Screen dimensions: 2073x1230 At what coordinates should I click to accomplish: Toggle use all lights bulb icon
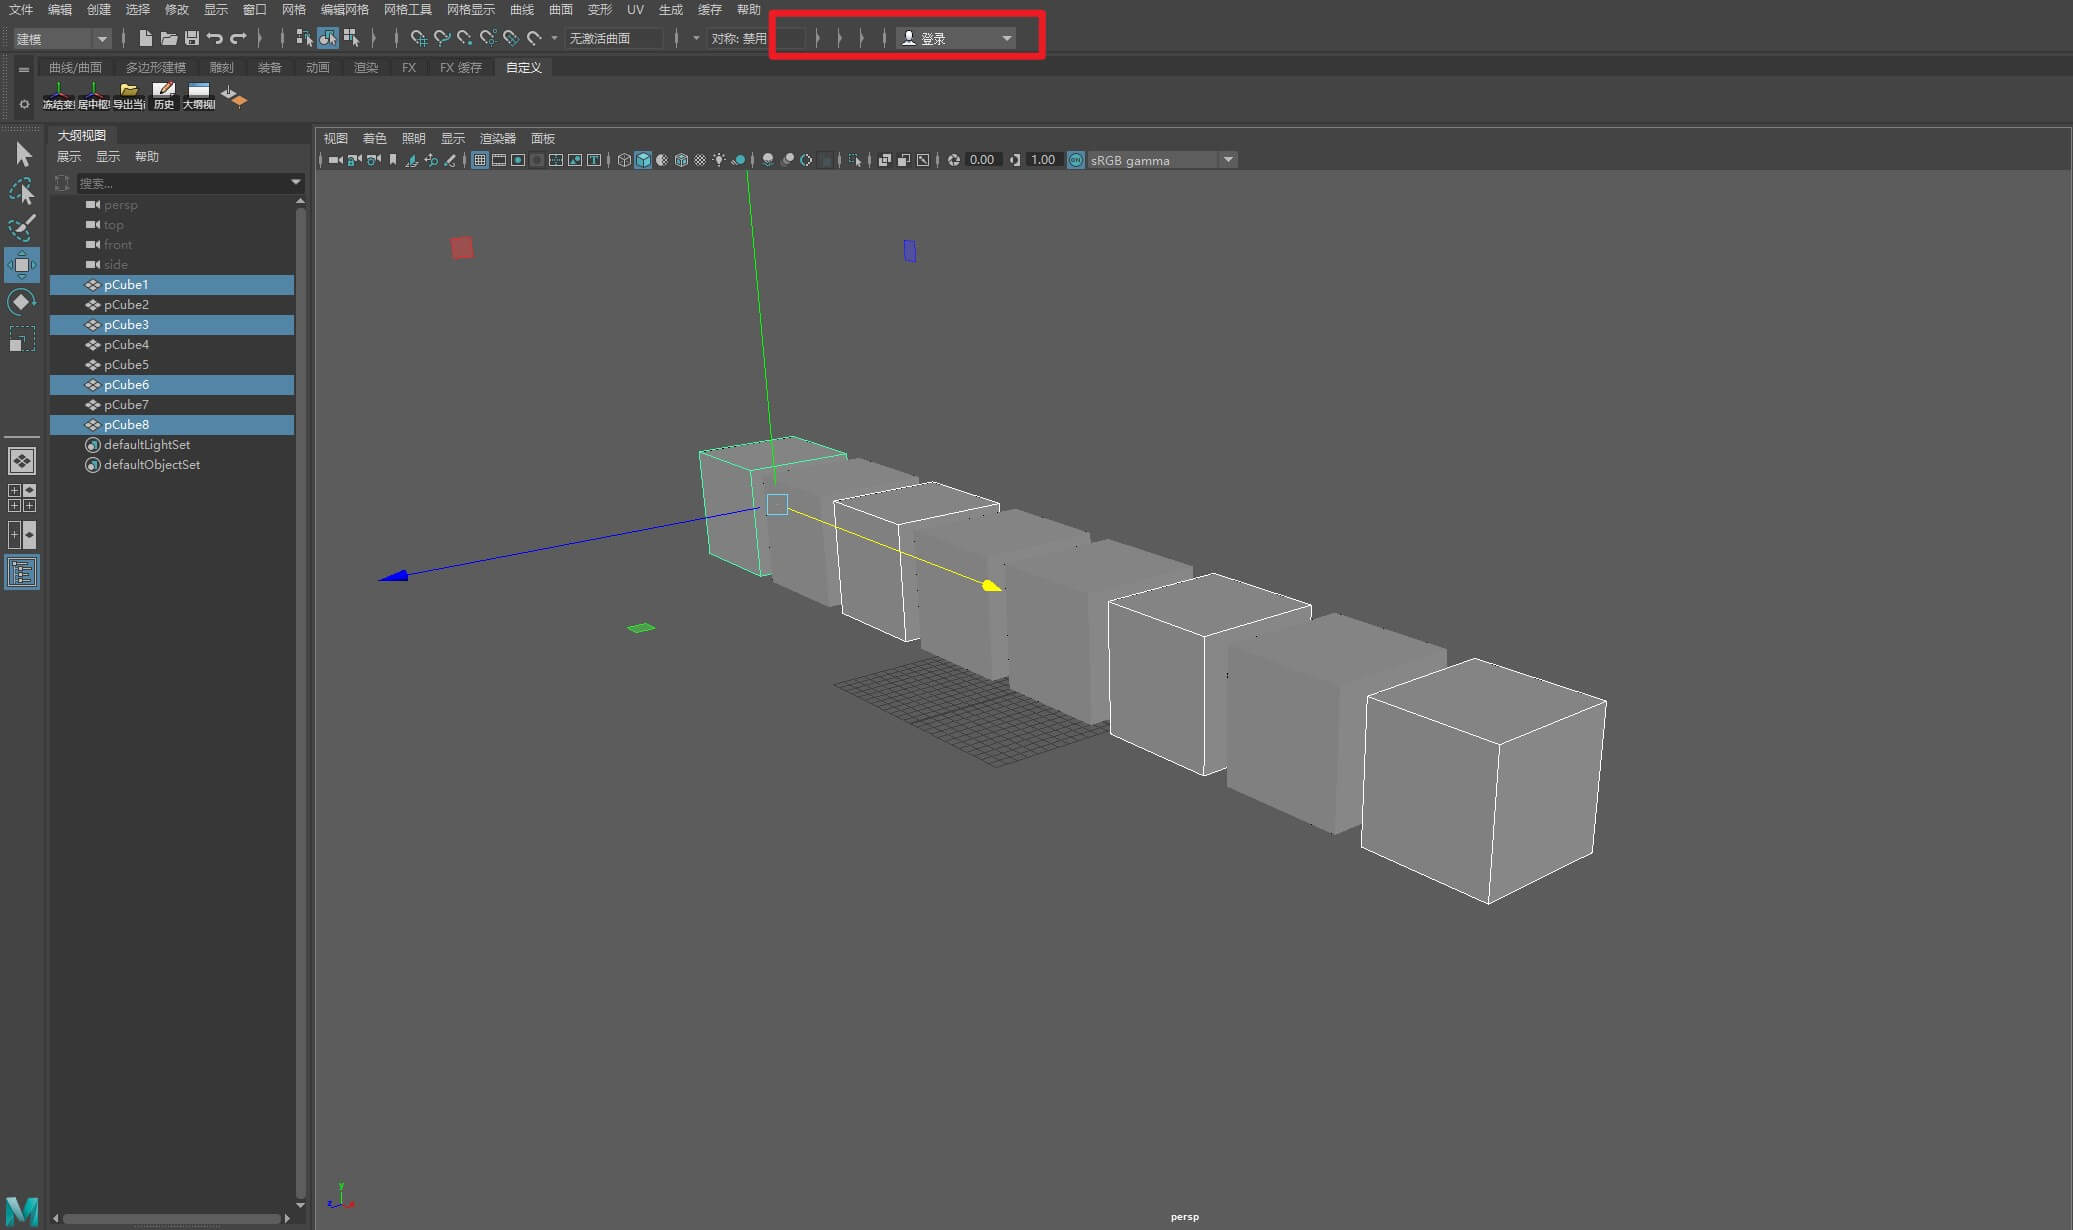point(719,160)
